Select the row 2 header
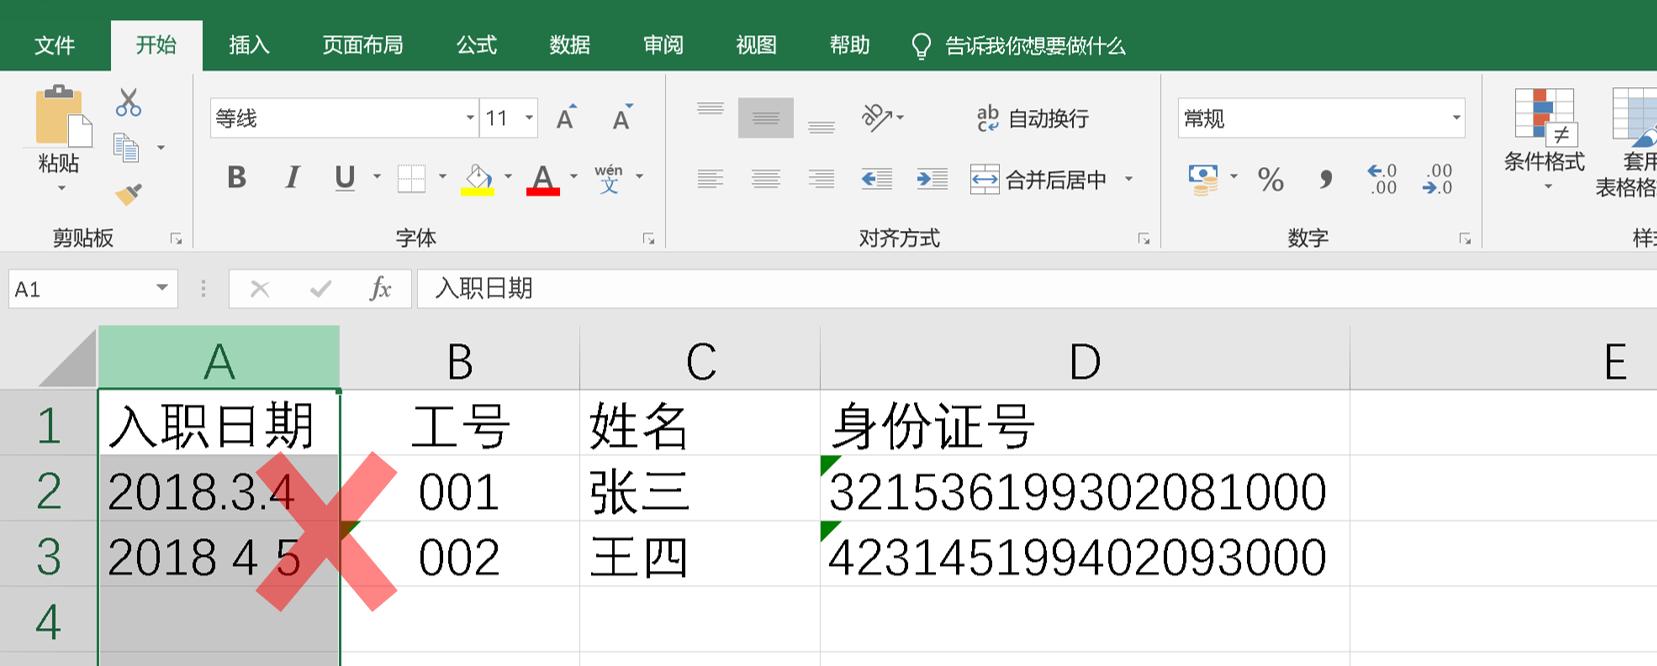This screenshot has width=1657, height=666. pyautogui.click(x=48, y=489)
